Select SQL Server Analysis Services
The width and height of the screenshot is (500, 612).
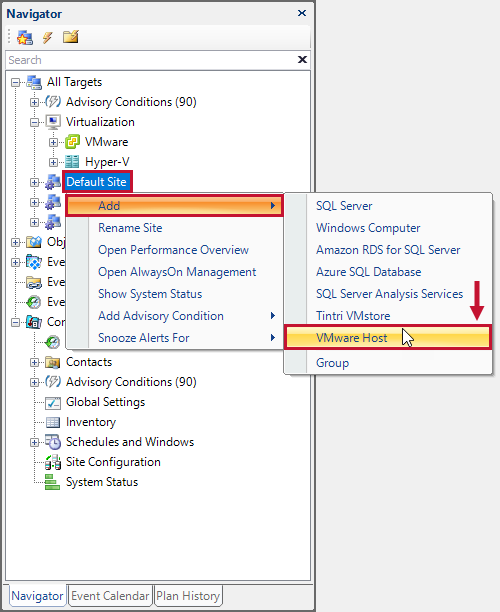click(x=388, y=294)
